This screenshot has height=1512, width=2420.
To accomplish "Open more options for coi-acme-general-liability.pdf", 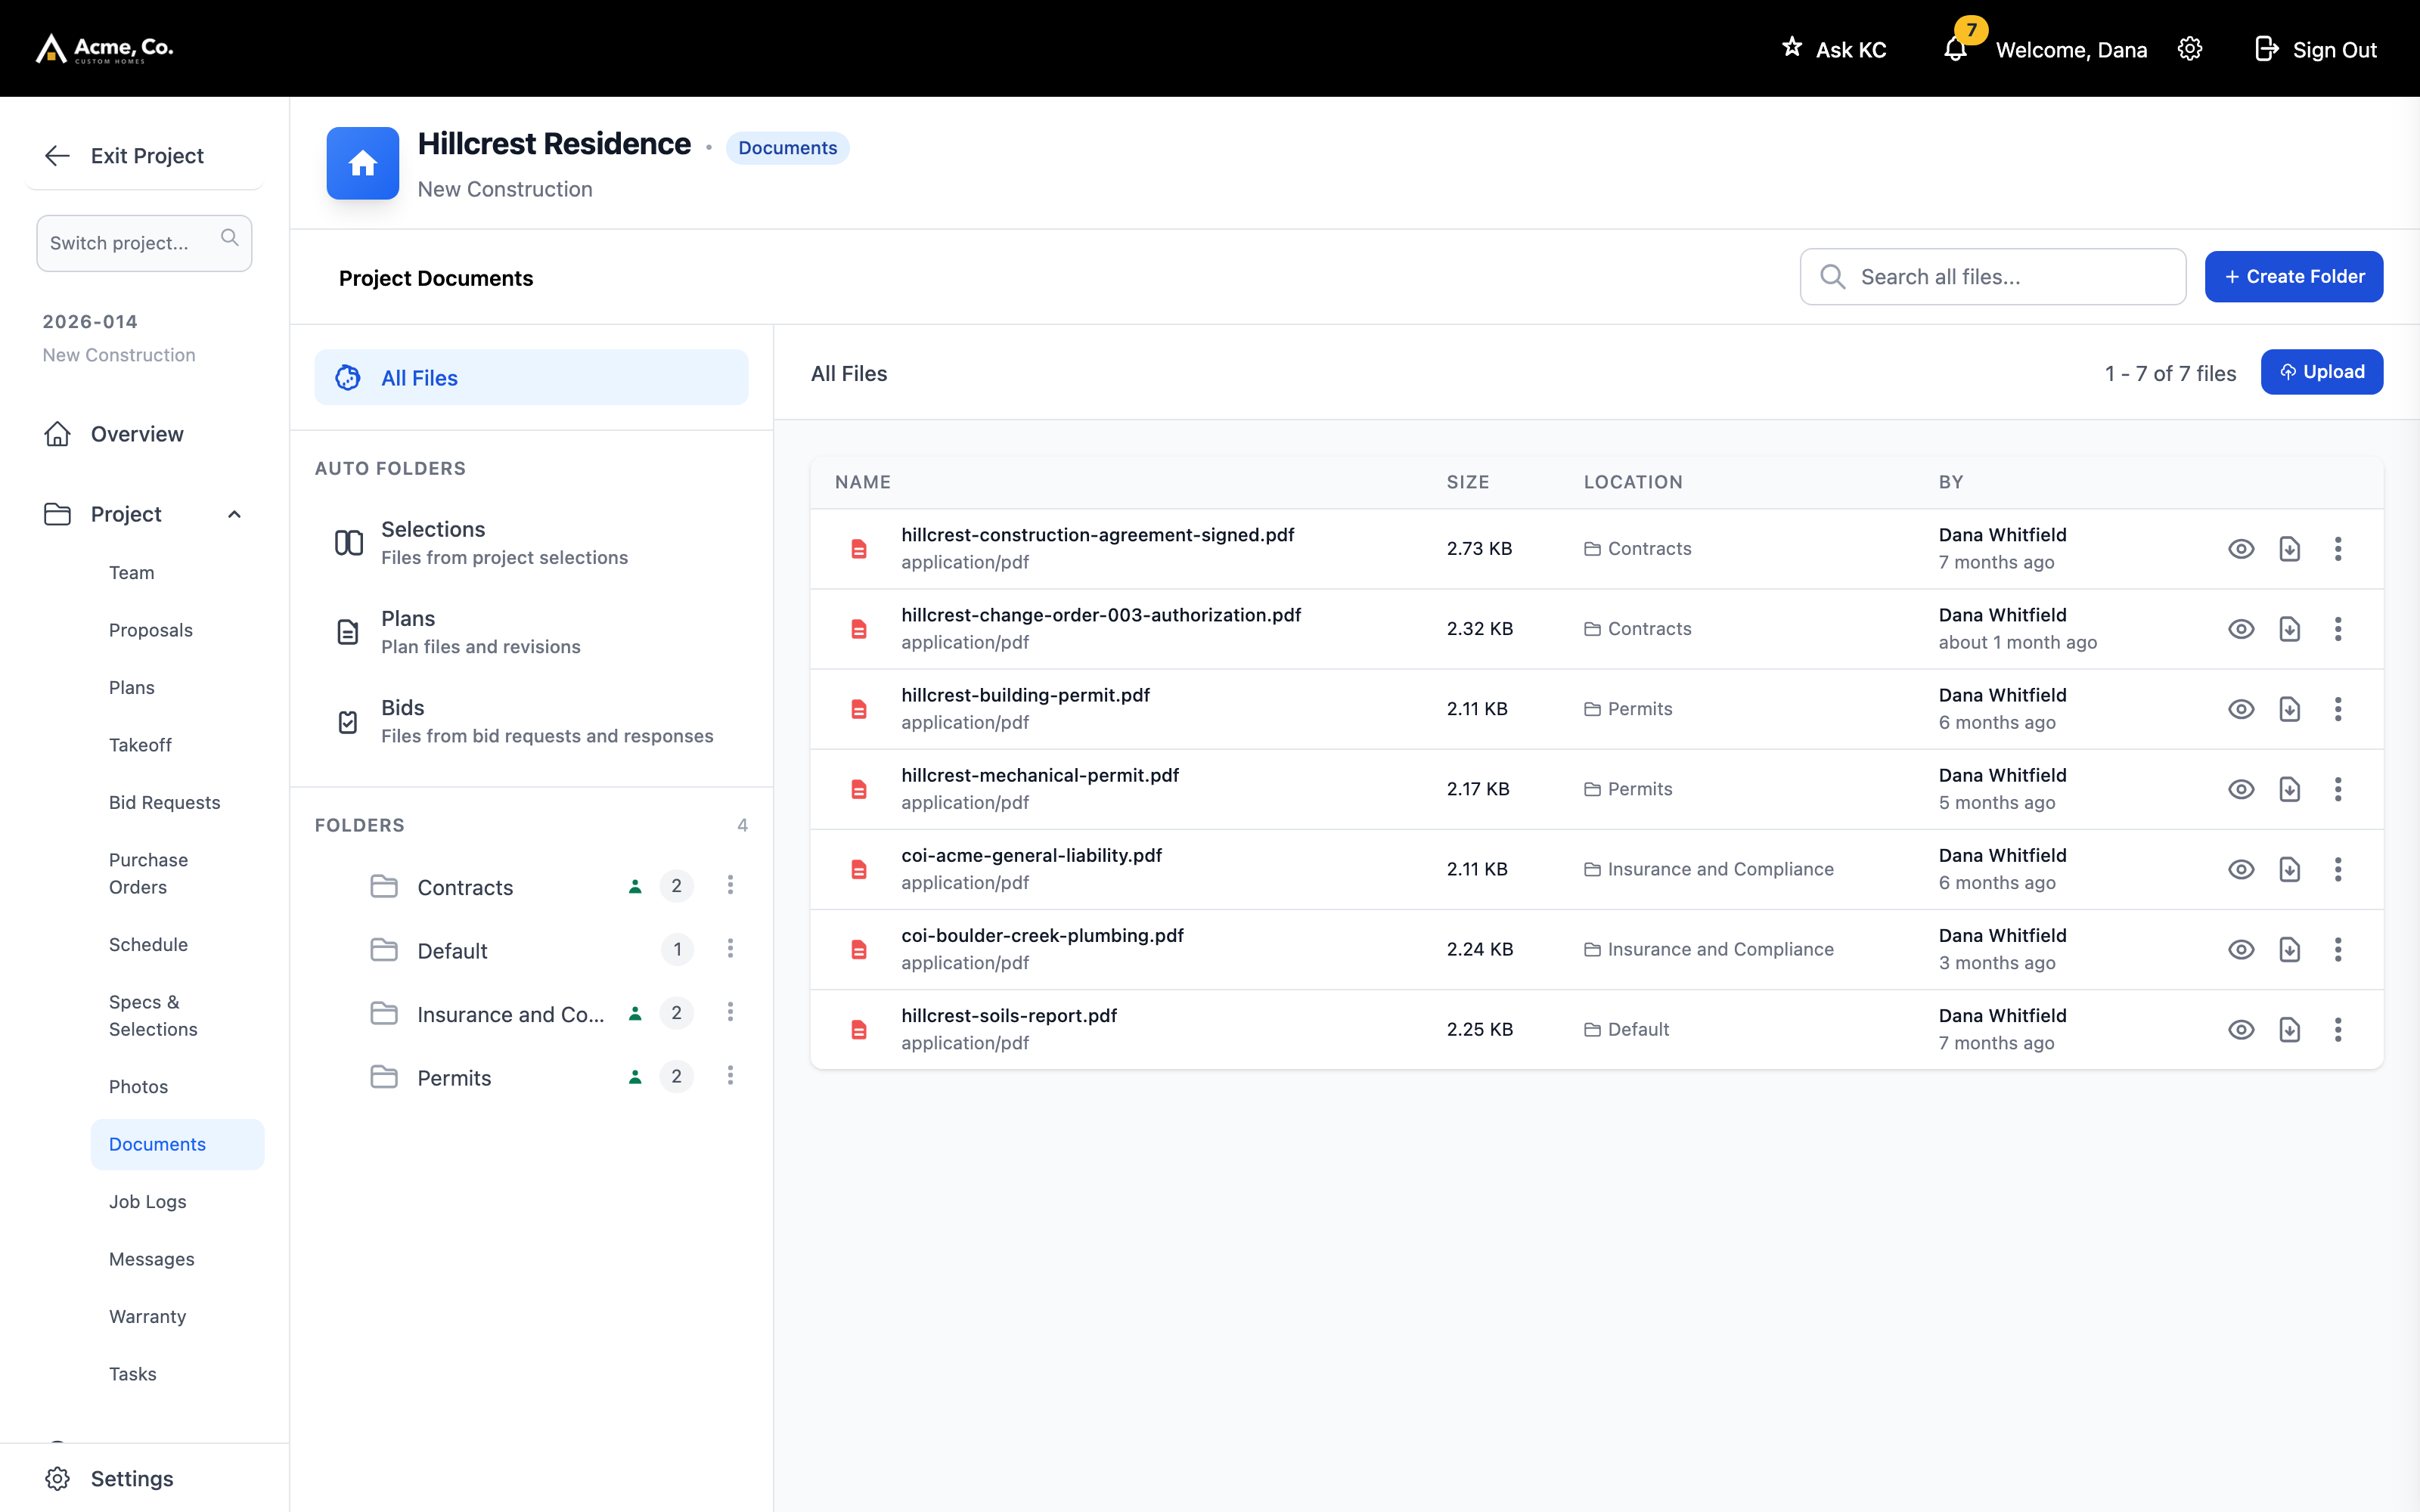I will coord(2338,869).
